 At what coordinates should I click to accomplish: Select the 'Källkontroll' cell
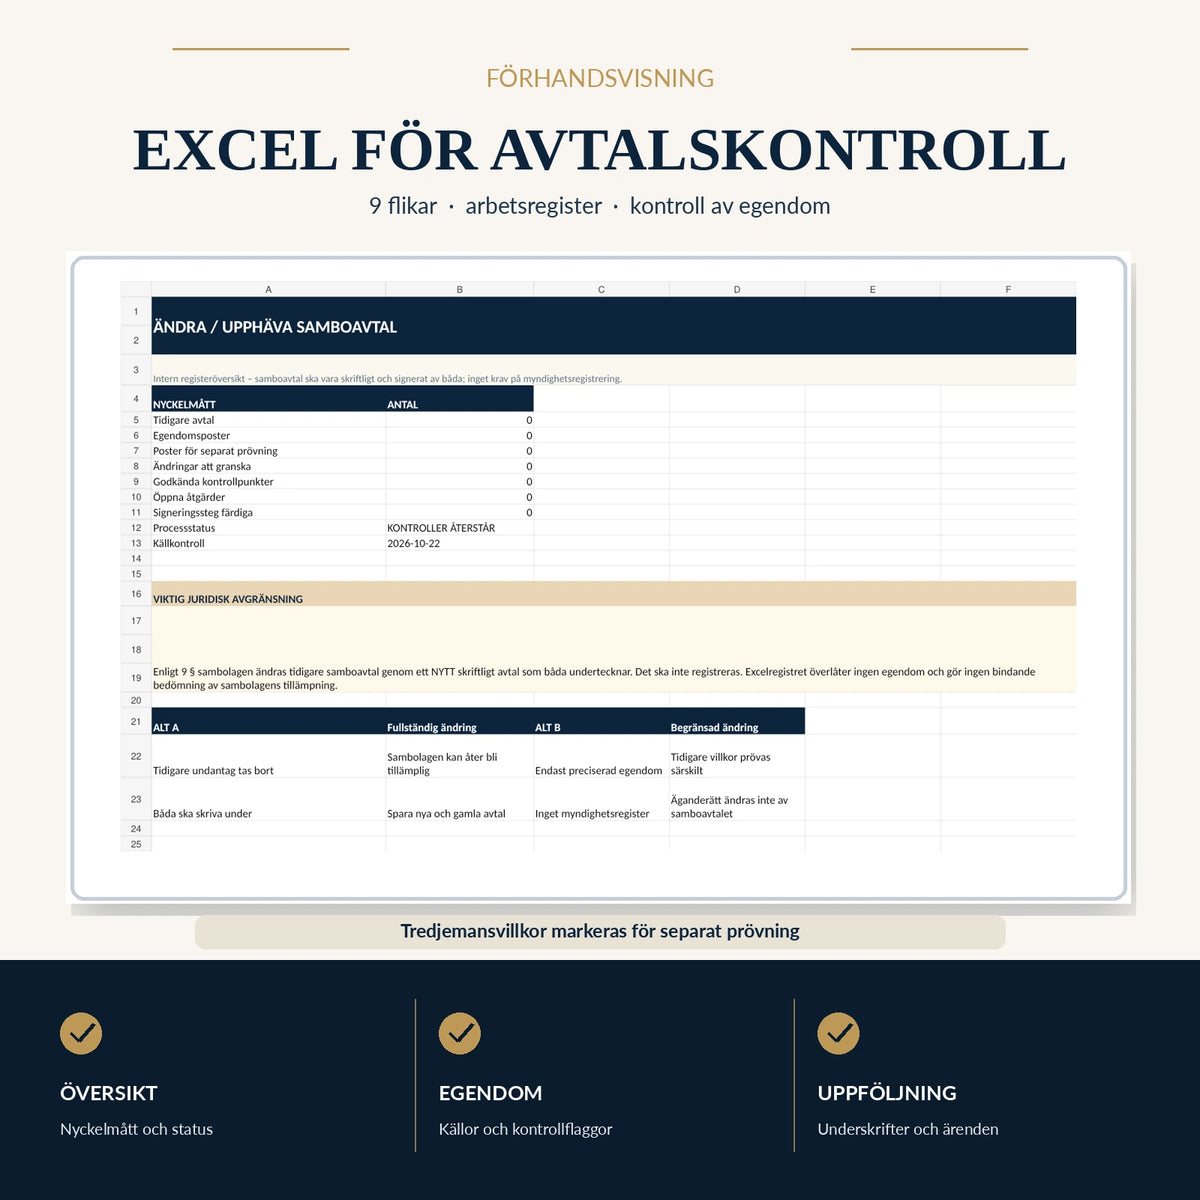click(268, 543)
